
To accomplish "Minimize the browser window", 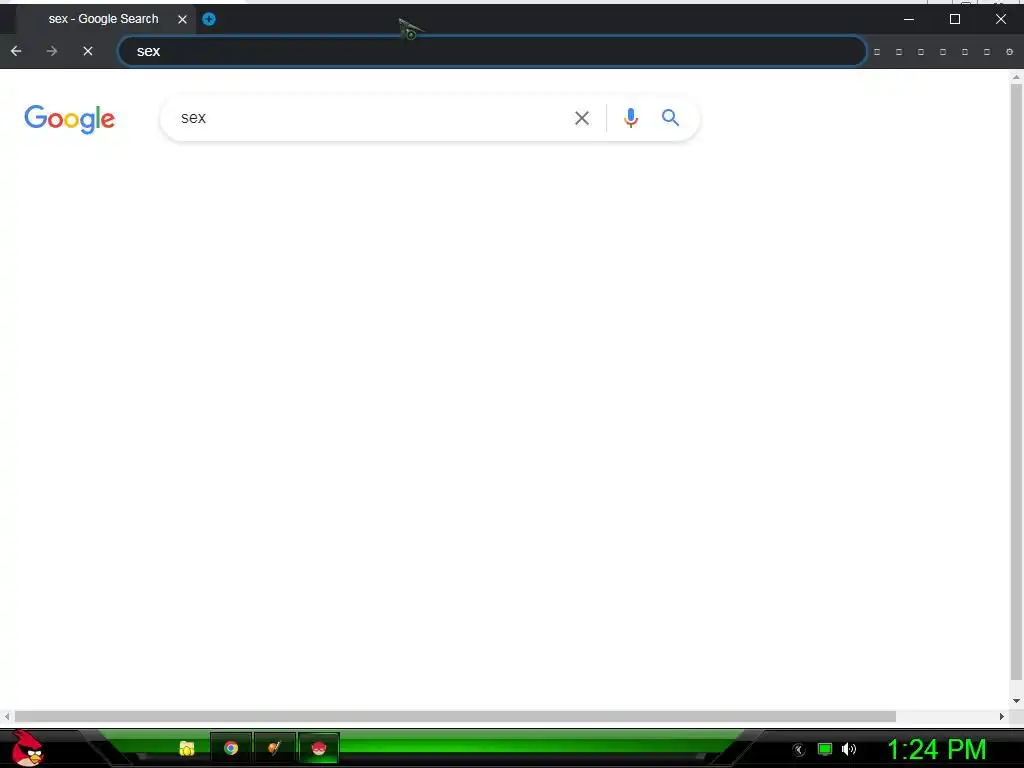I will [x=908, y=19].
